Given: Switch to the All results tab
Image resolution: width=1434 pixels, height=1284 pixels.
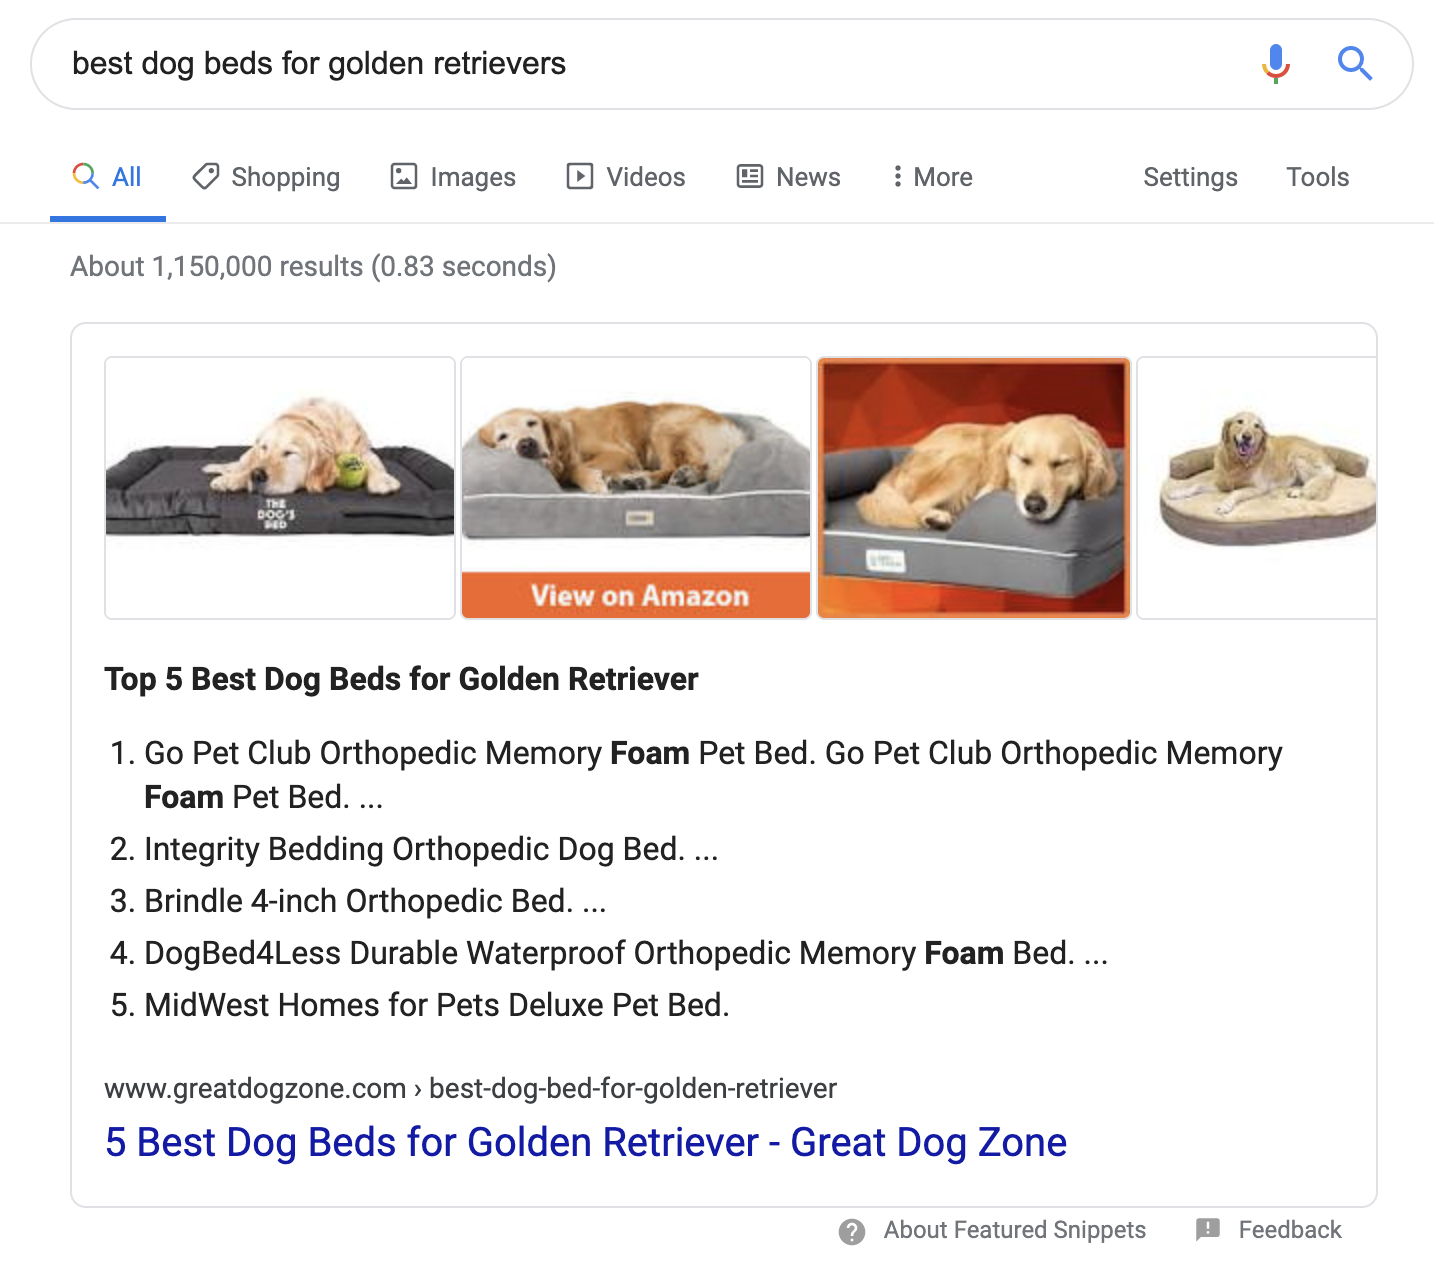Looking at the screenshot, I should pyautogui.click(x=108, y=177).
